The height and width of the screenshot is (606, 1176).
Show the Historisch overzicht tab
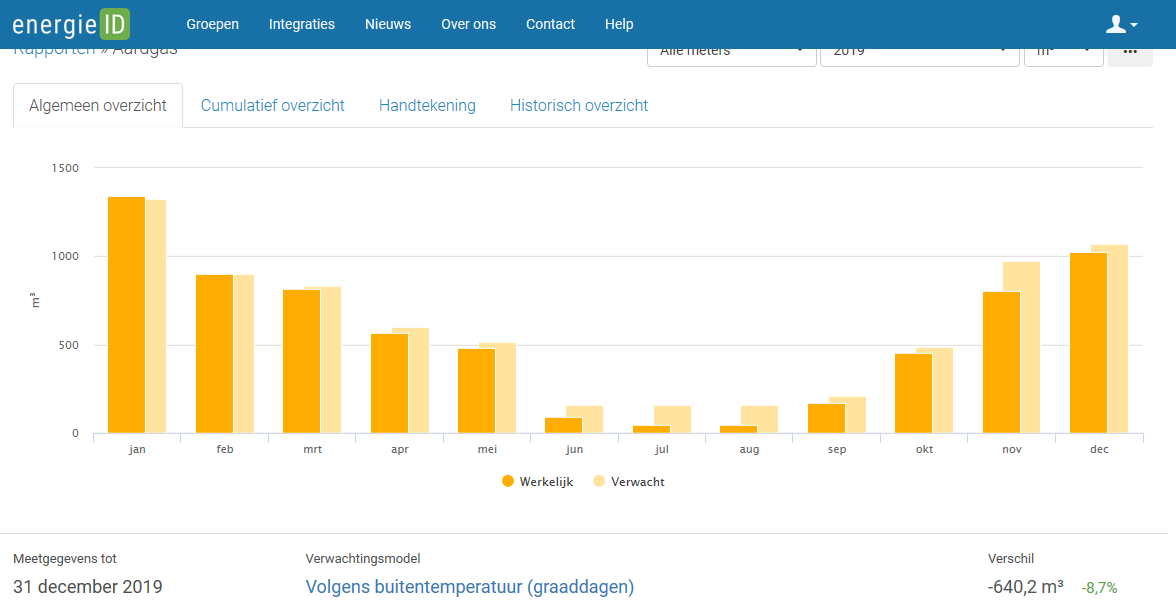pos(578,106)
